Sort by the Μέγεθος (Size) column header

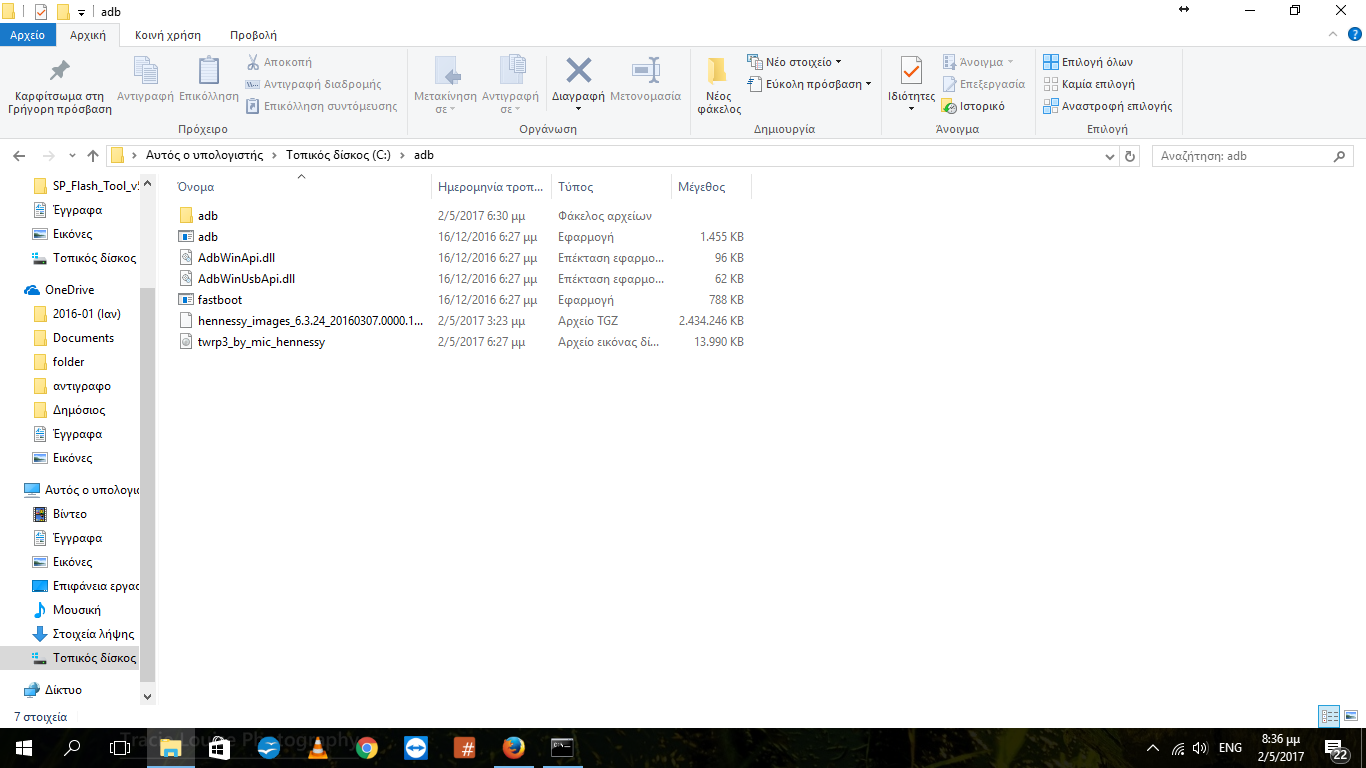click(x=702, y=187)
